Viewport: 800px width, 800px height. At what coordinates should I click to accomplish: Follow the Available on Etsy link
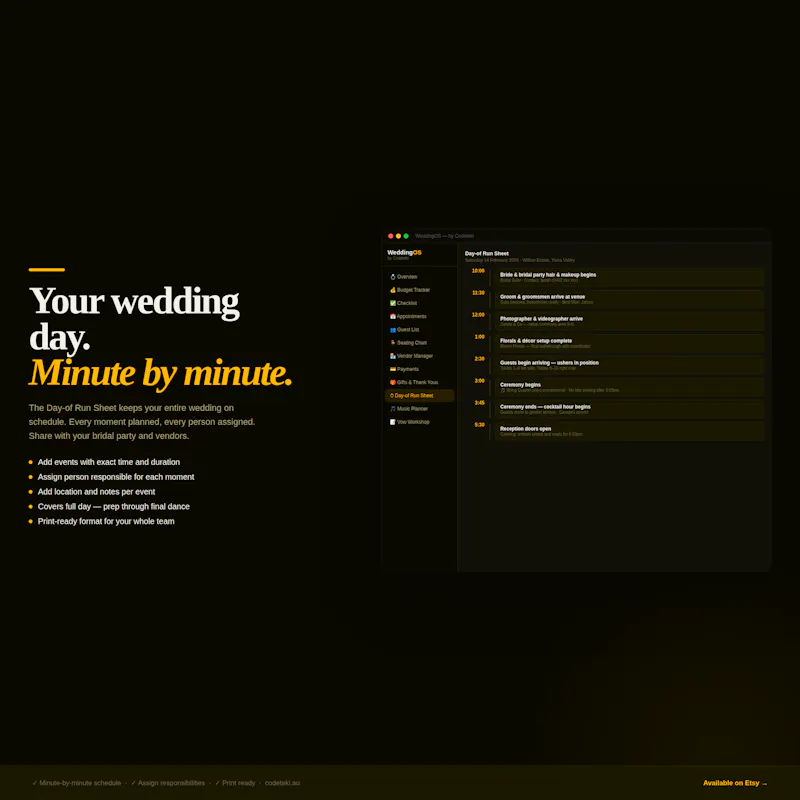coord(735,783)
